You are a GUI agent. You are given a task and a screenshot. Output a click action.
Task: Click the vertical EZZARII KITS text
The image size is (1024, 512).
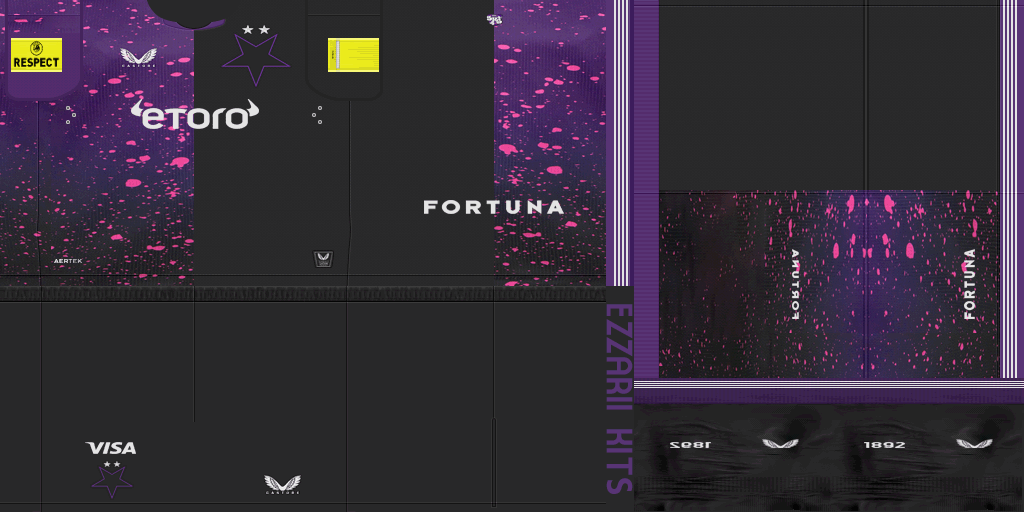click(619, 398)
